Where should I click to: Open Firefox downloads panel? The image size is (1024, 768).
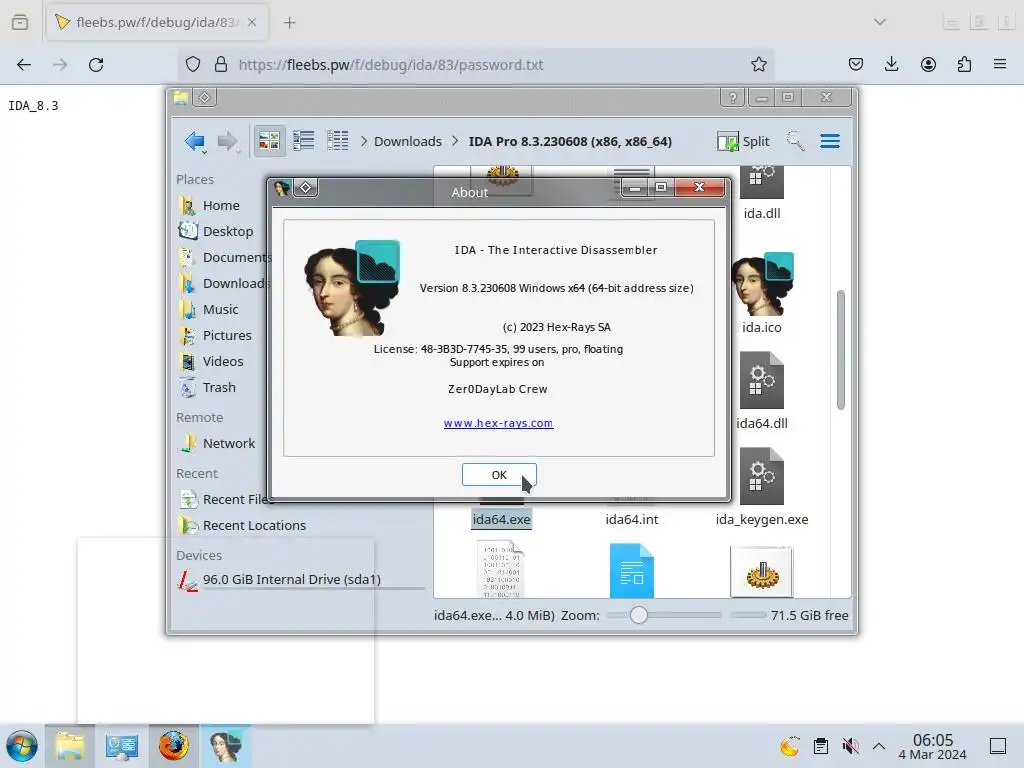coord(891,65)
